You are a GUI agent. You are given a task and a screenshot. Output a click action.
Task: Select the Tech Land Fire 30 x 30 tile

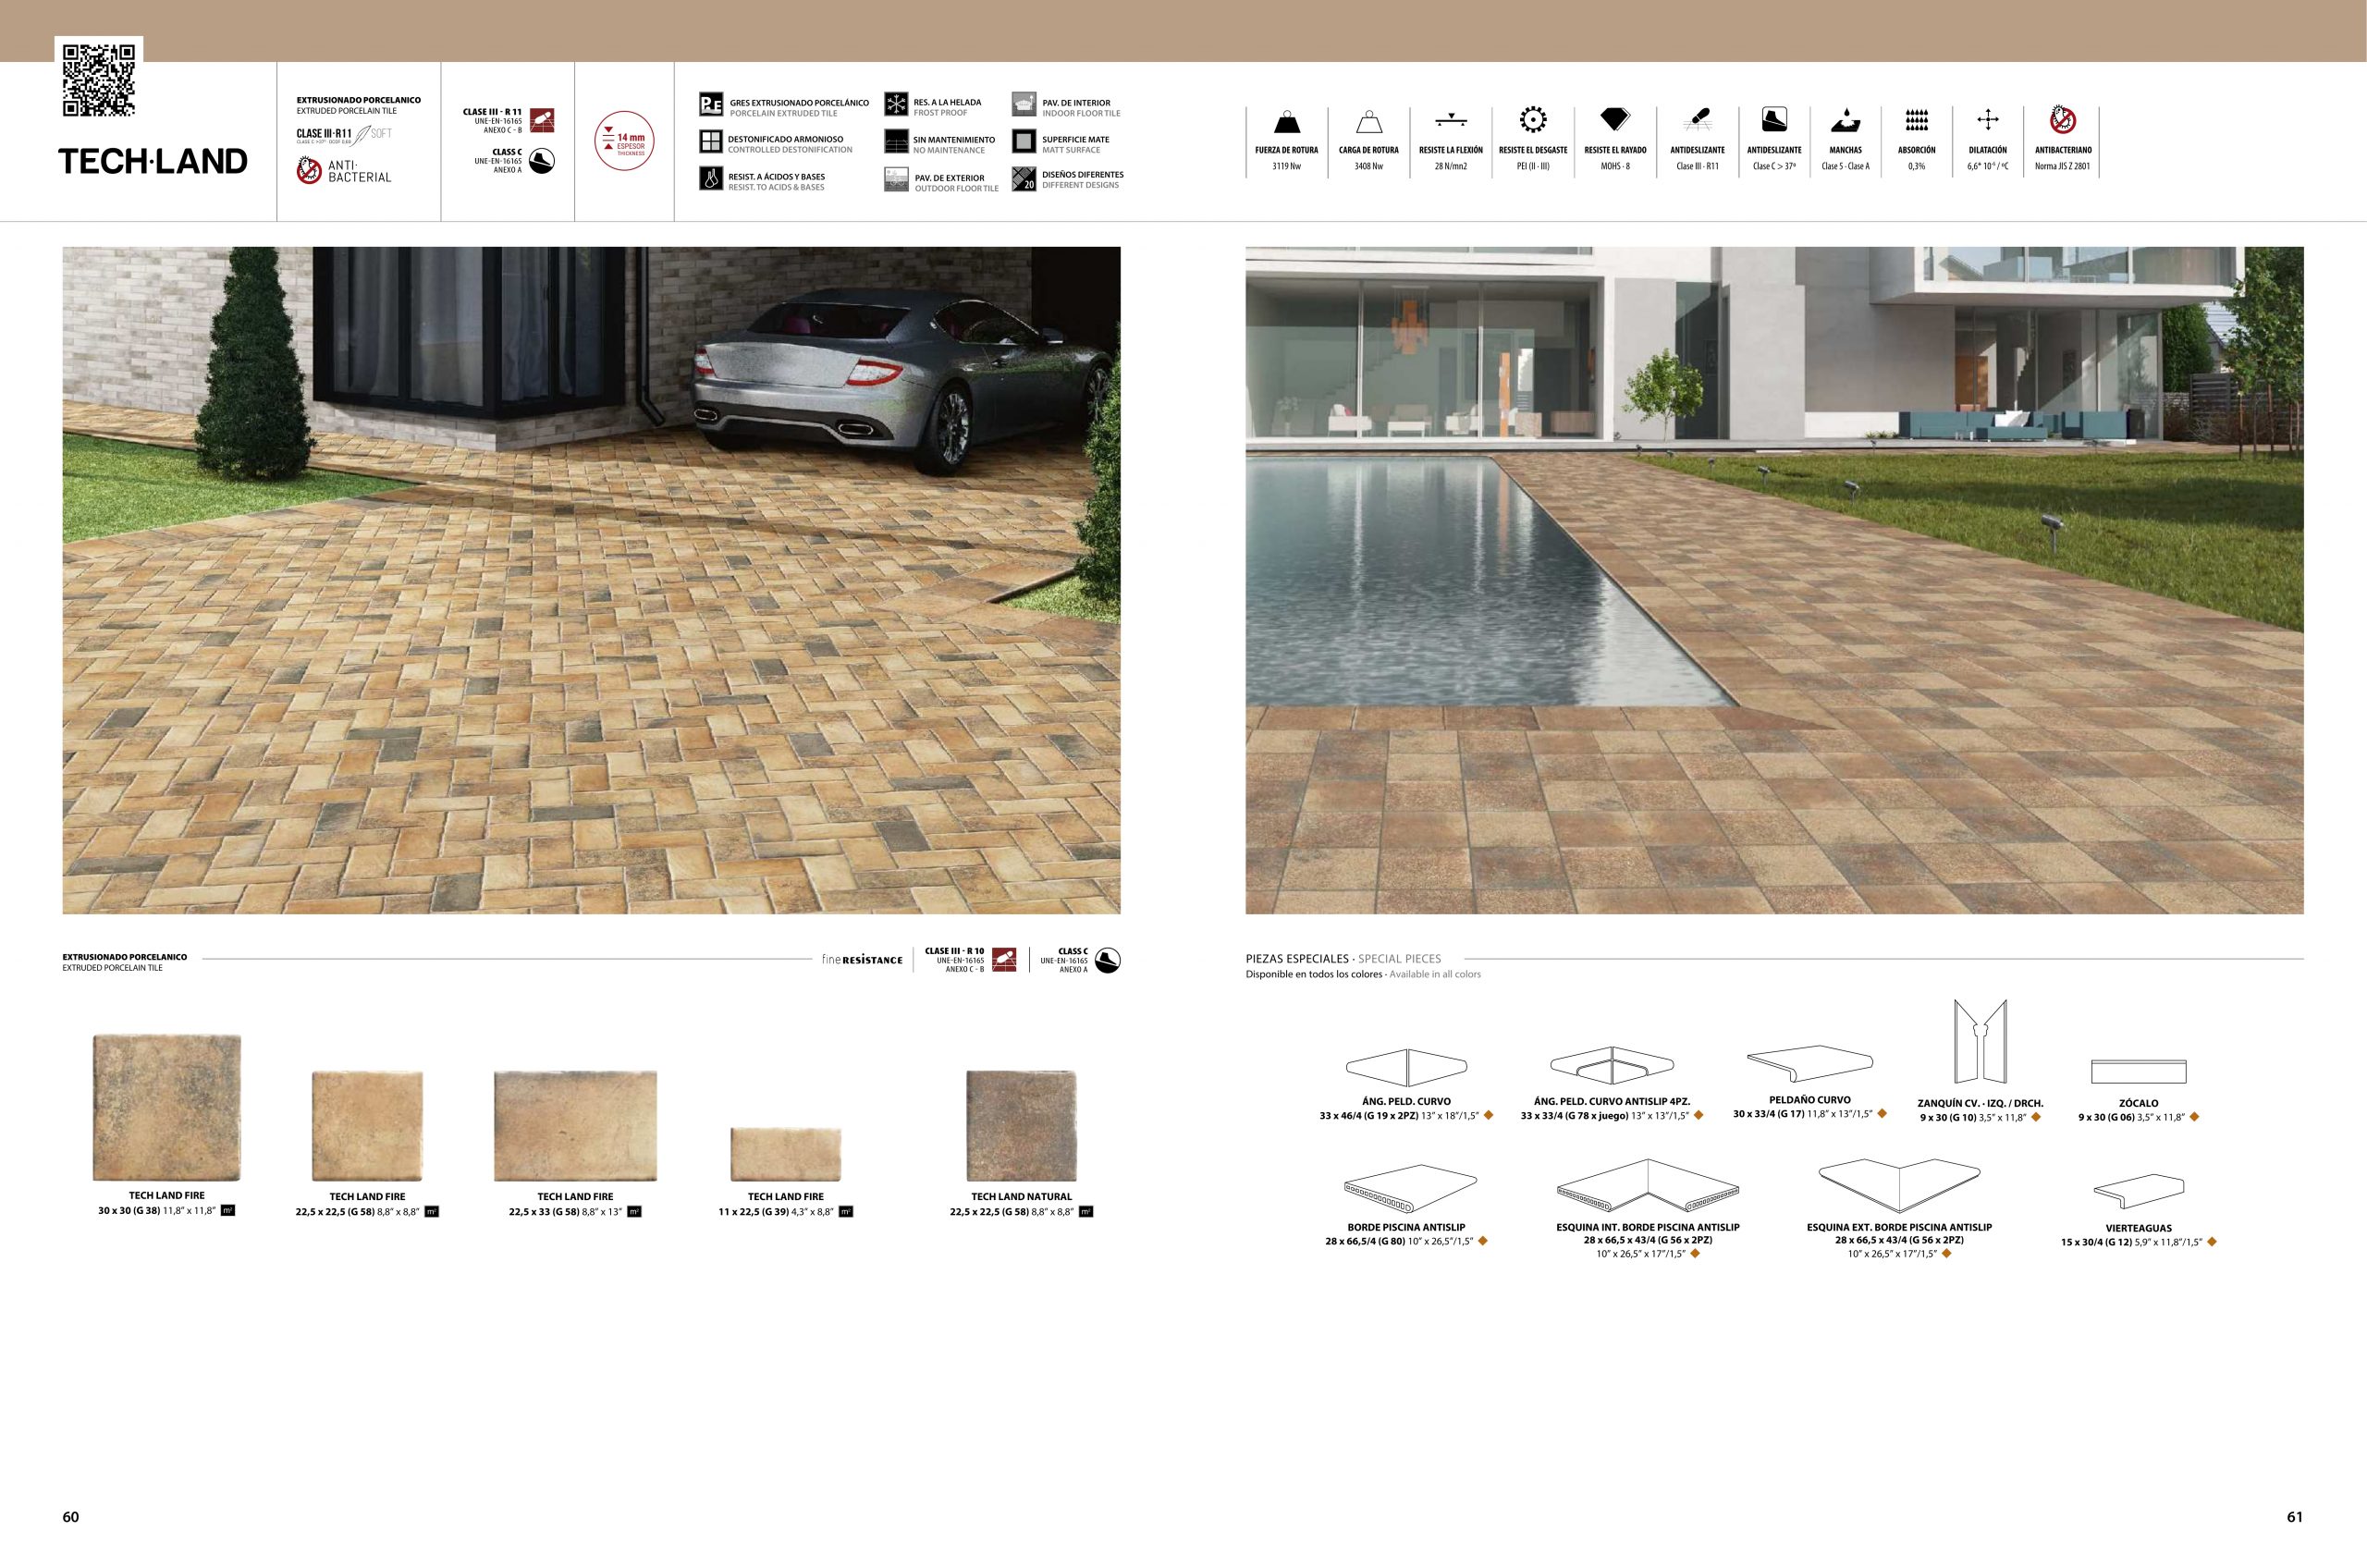167,1107
